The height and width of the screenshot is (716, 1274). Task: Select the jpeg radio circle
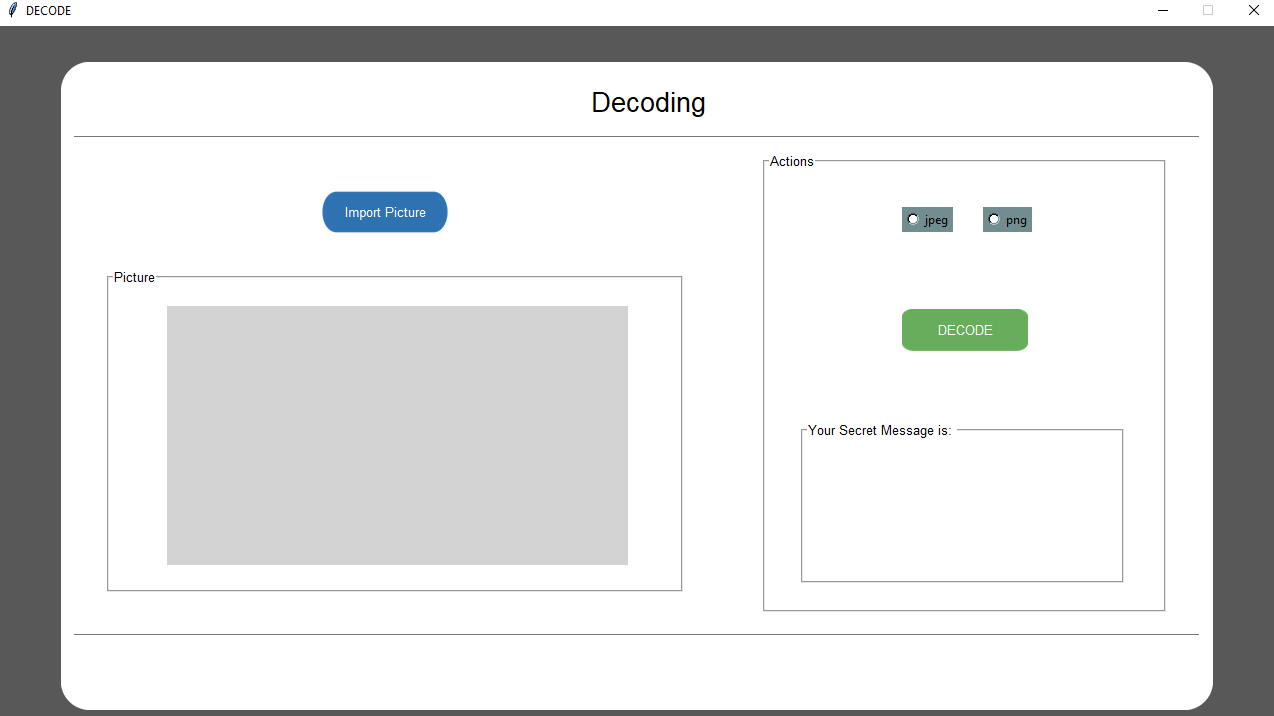click(913, 219)
